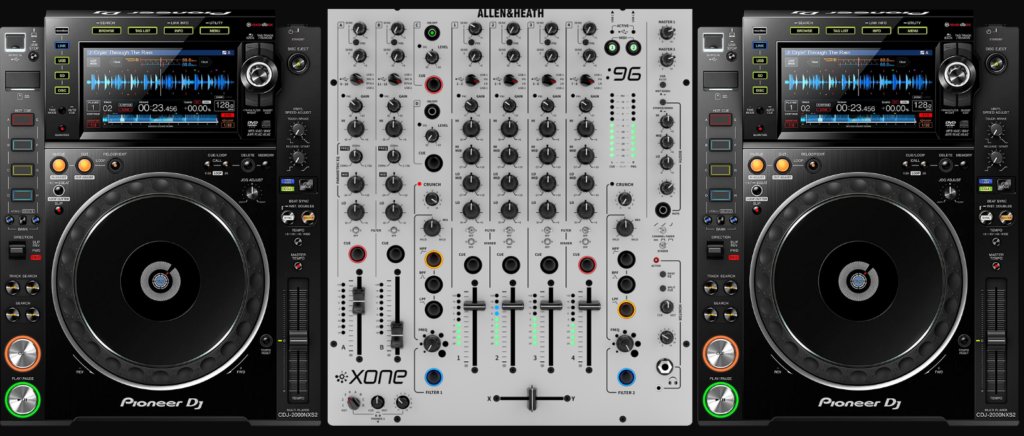
Task: Toggle MASTER TEMPO on right deck
Action: click(995, 266)
